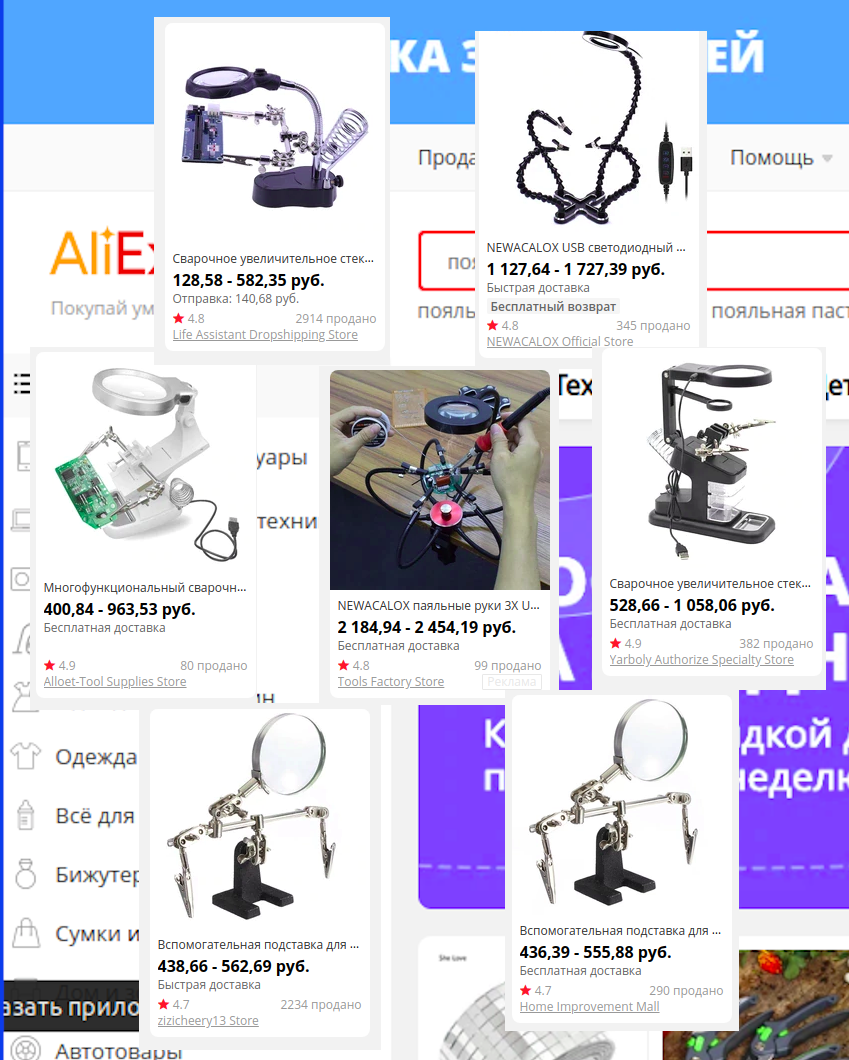Open Yarboly Authorize Specialty Store link

702,659
